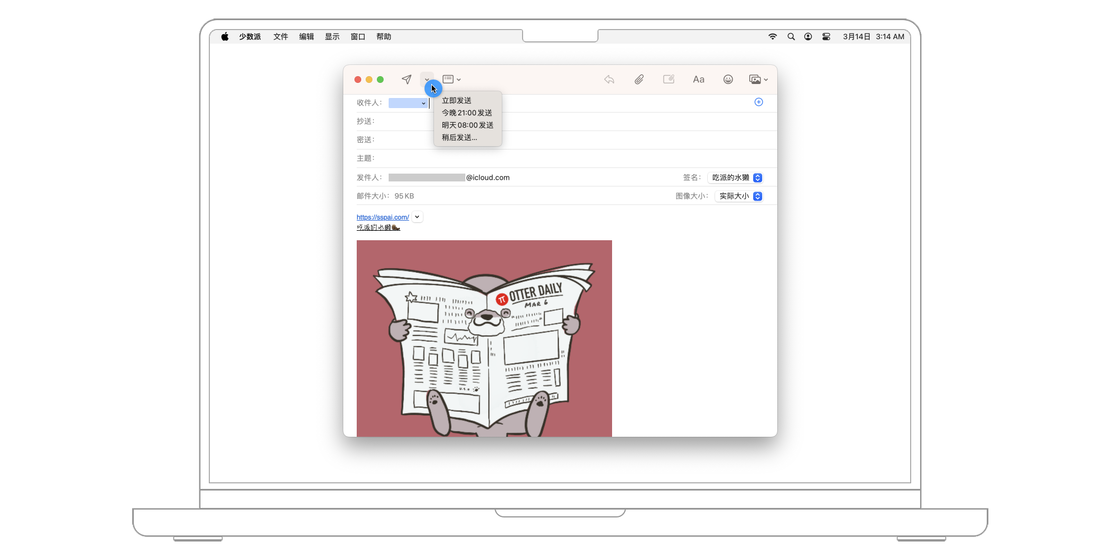Screen dimensions: 1120x560
Task: Click the header fields icon in toolbar
Action: tap(449, 79)
